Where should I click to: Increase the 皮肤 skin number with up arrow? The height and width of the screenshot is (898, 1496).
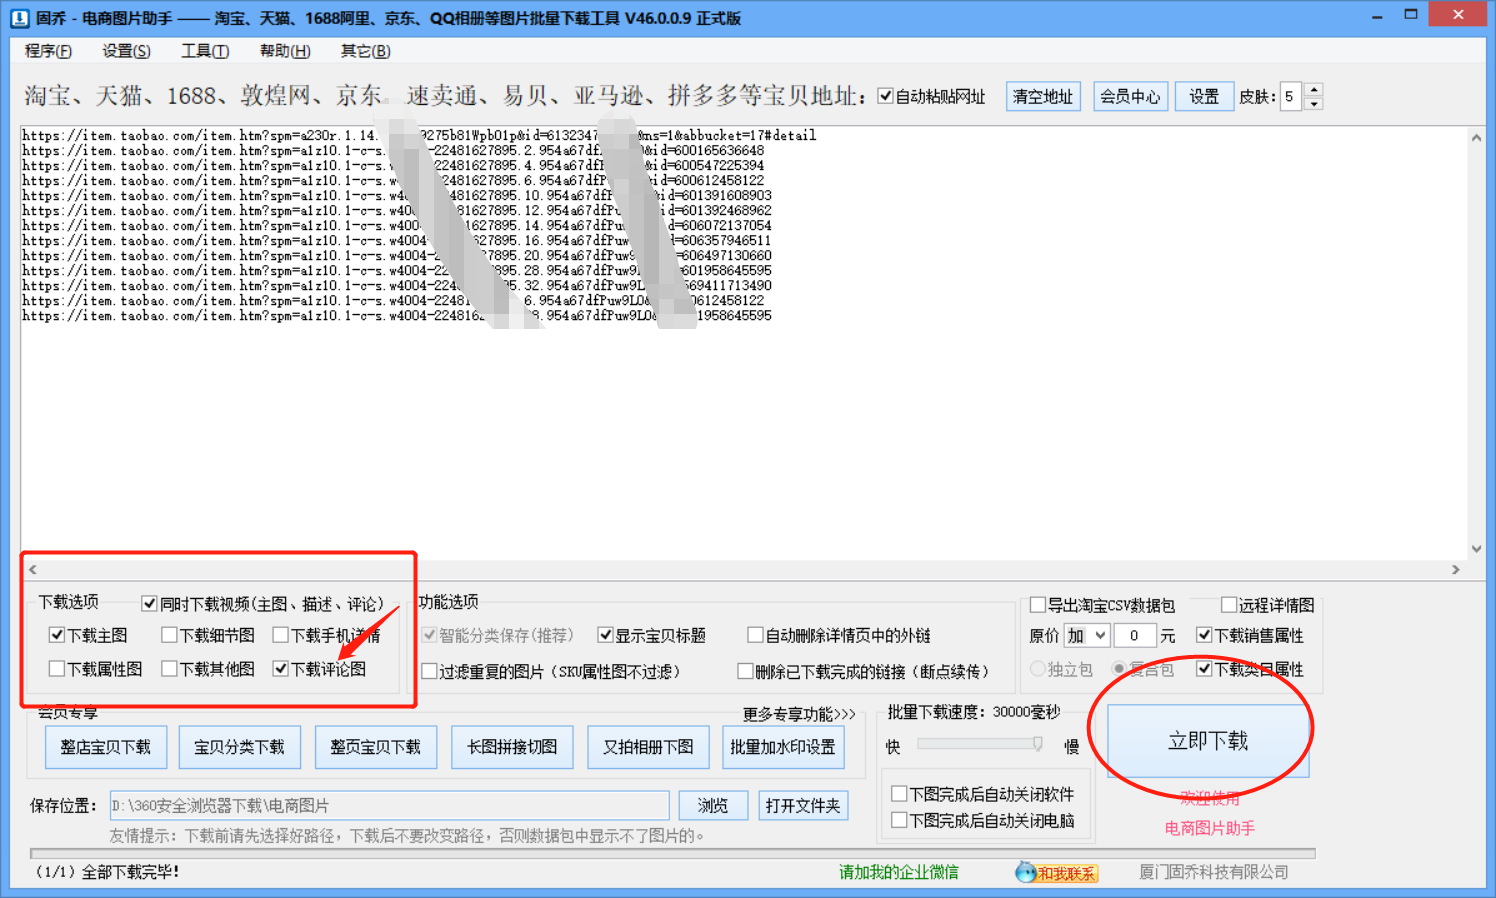point(1314,89)
